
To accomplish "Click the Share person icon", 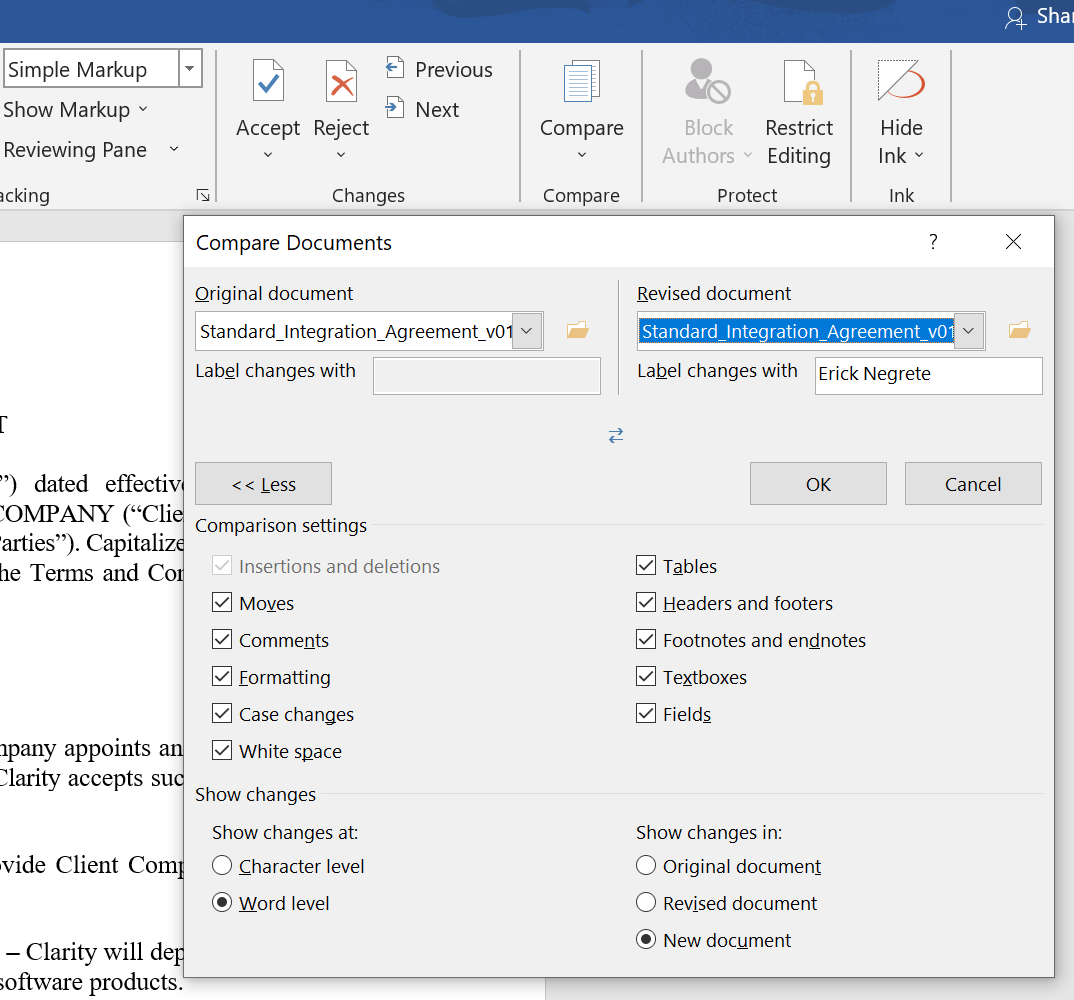I will tap(1015, 17).
